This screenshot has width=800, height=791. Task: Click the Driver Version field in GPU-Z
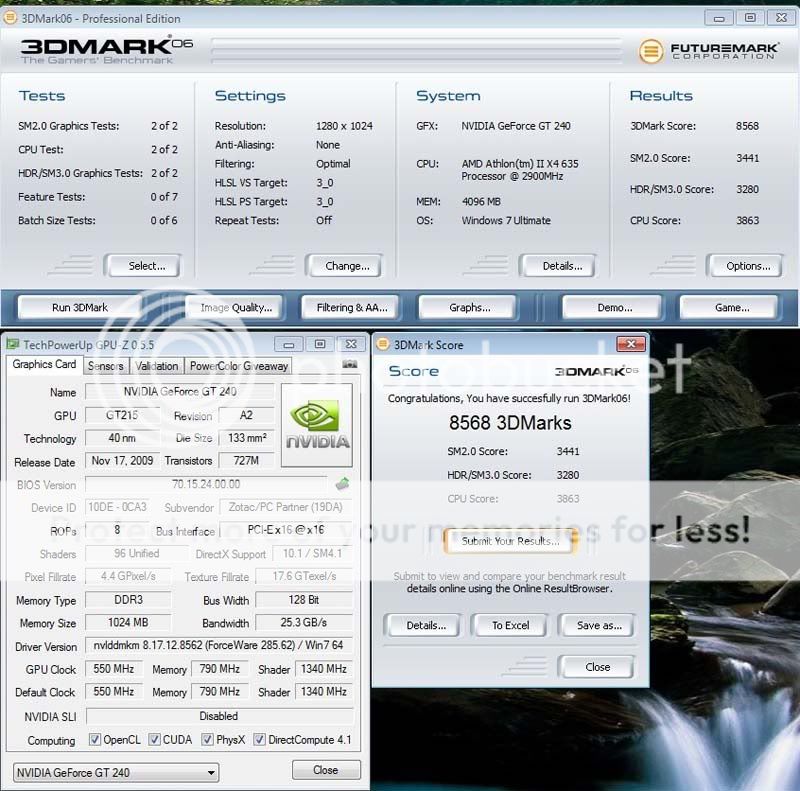[219, 645]
